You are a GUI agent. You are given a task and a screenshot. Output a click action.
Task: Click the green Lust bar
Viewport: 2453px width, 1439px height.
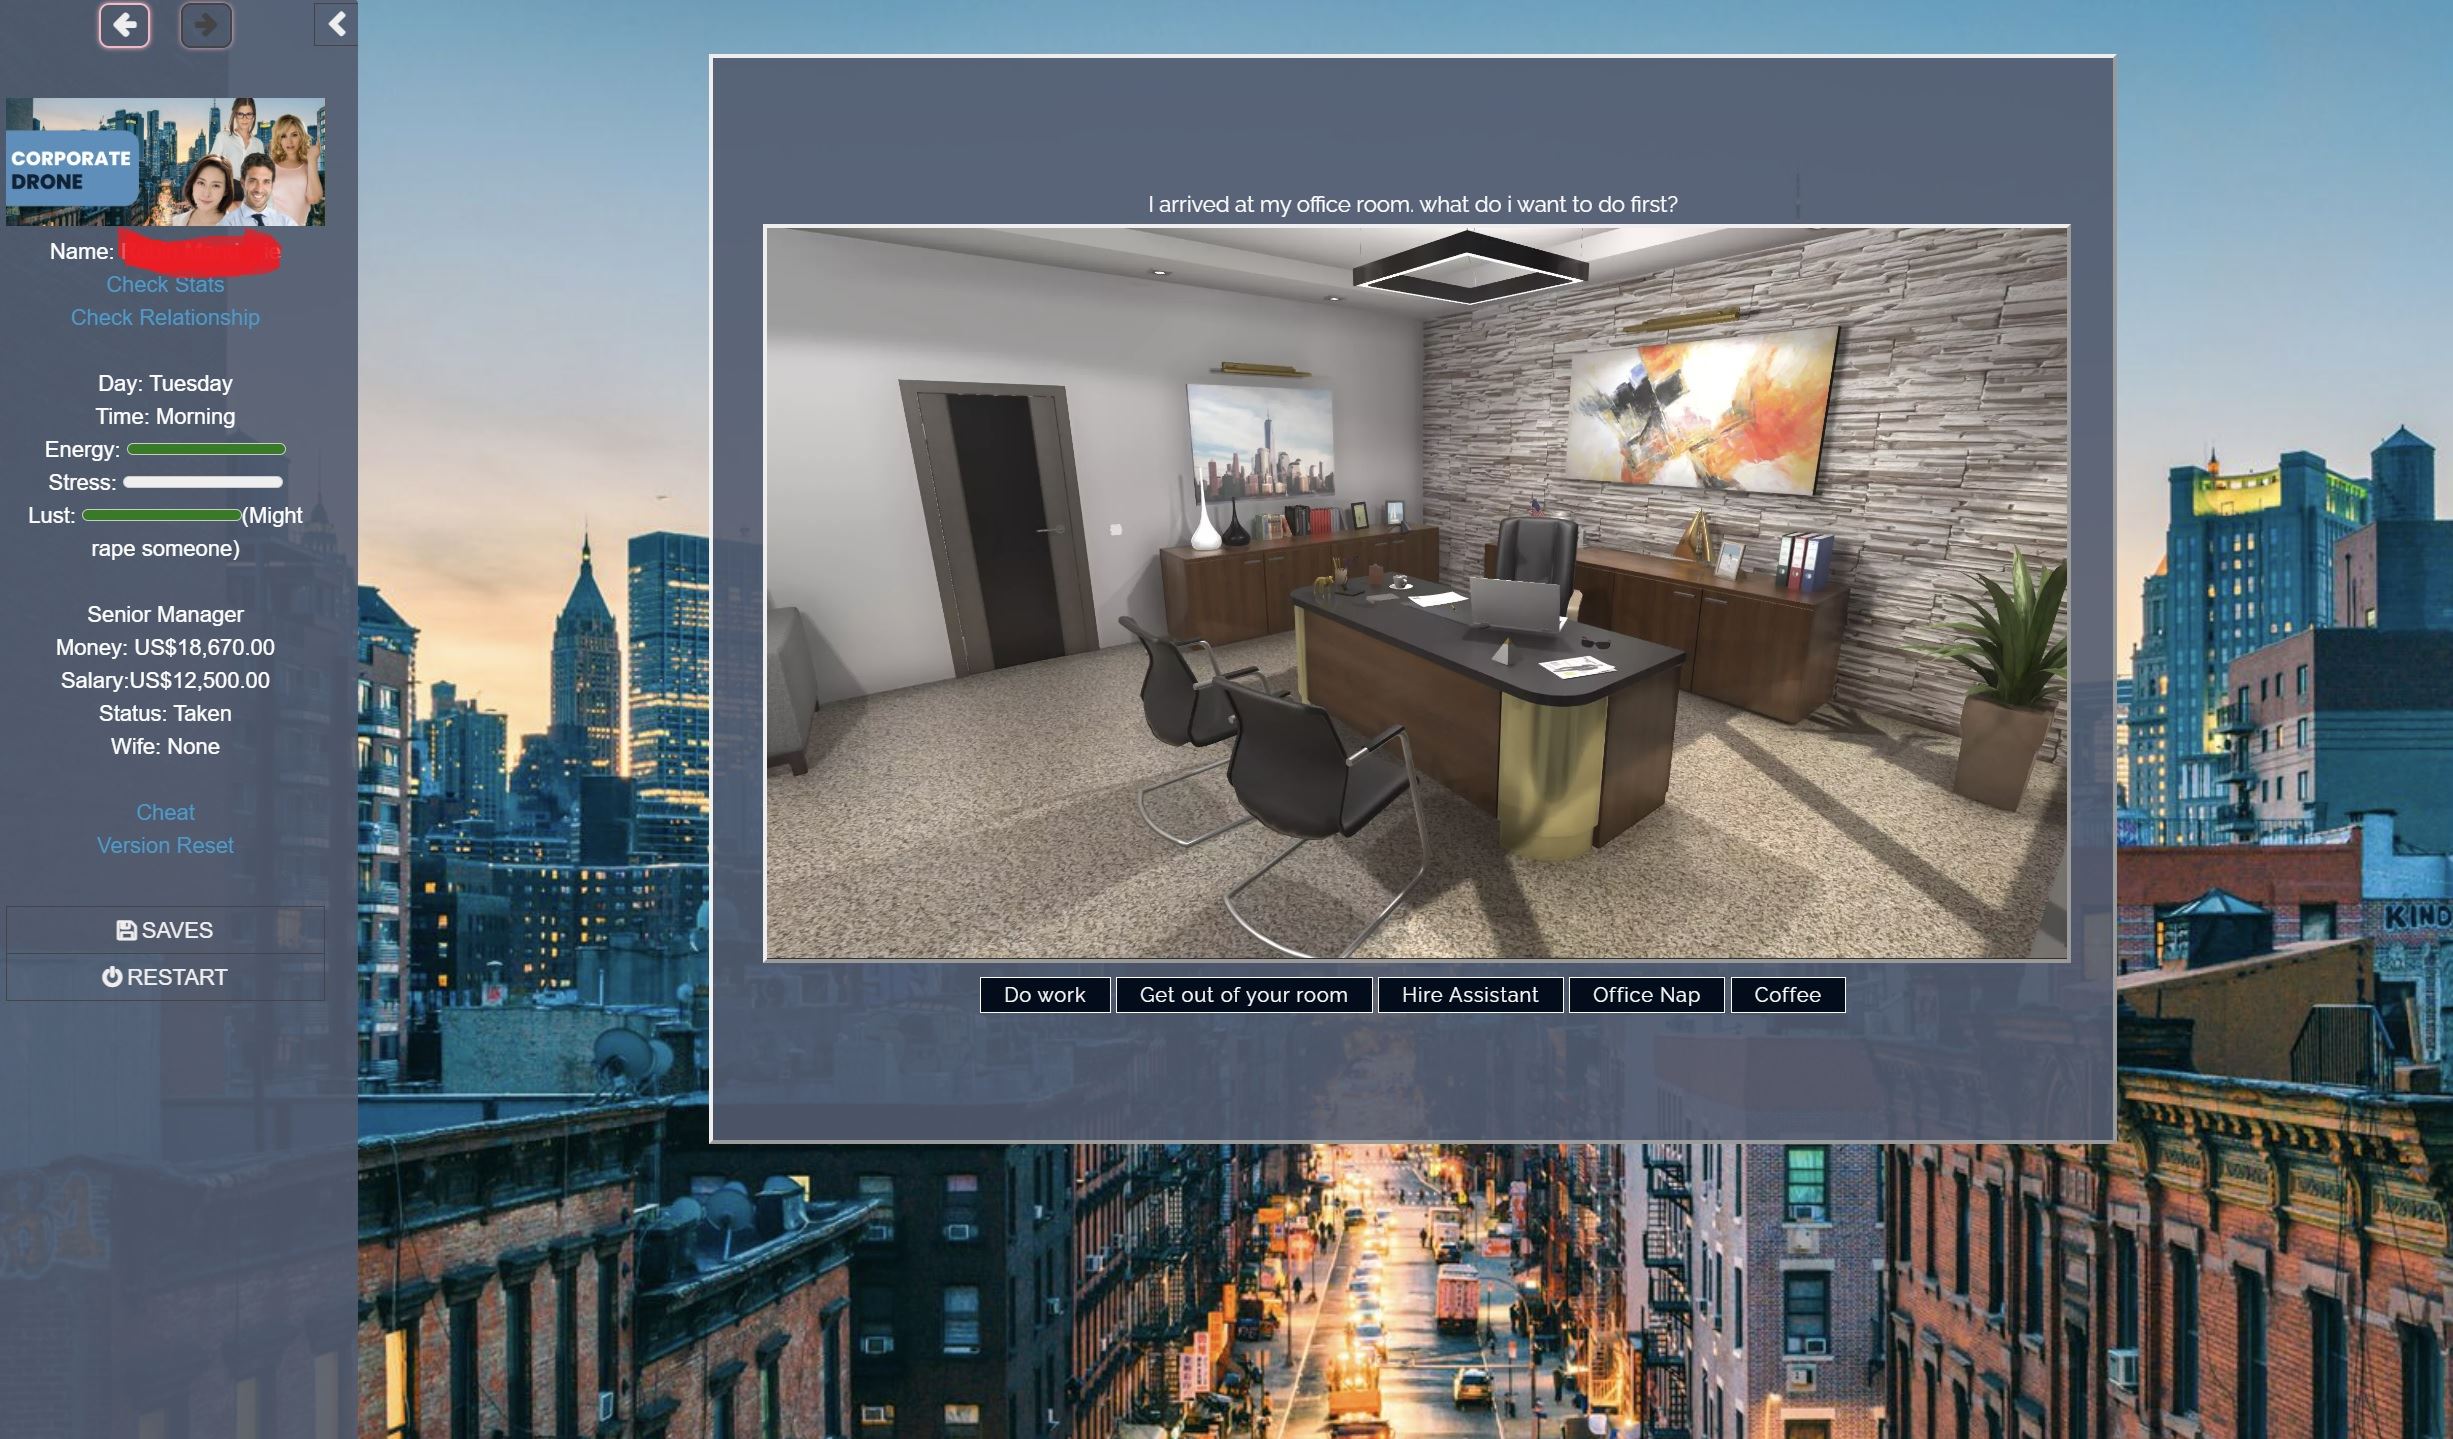click(161, 515)
